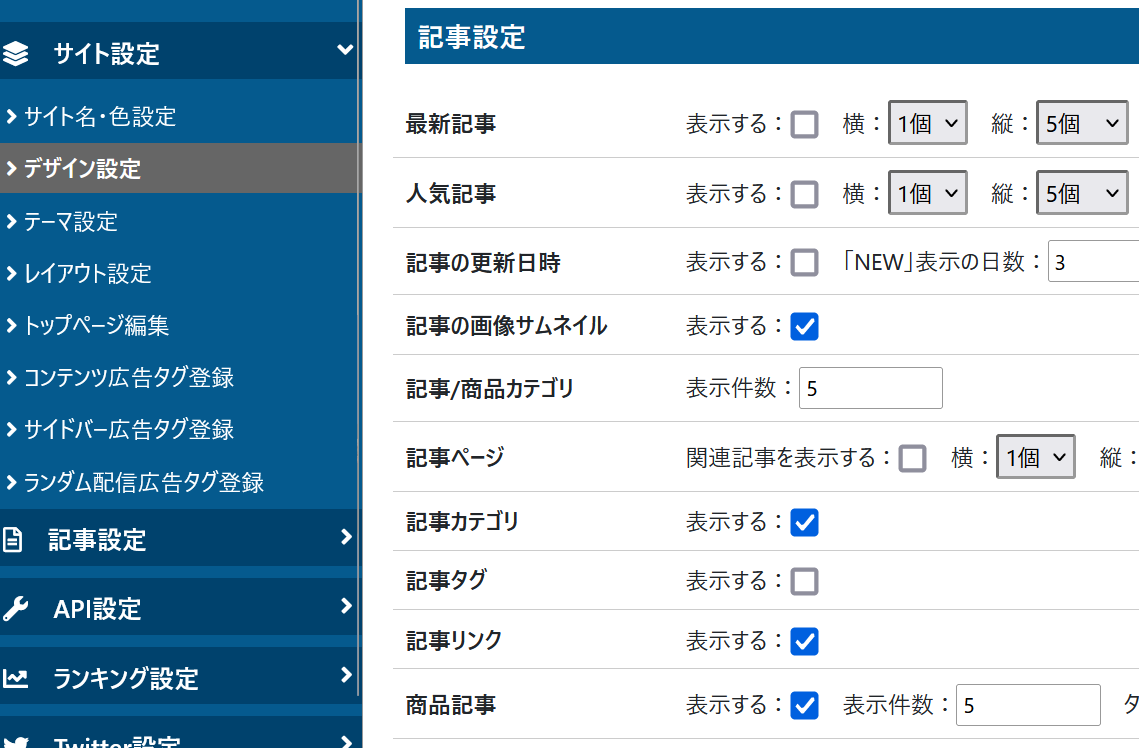This screenshot has width=1139, height=748.
Task: Toggle the 記事タグ display checkbox
Action: point(804,581)
